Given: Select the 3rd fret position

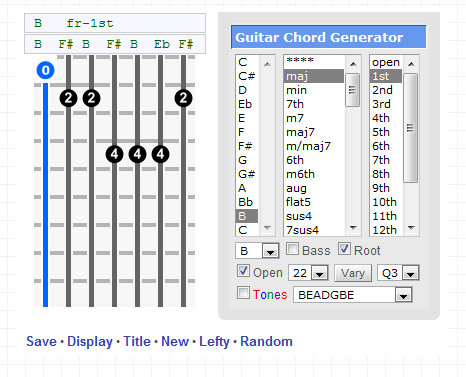Looking at the screenshot, I should [x=386, y=104].
